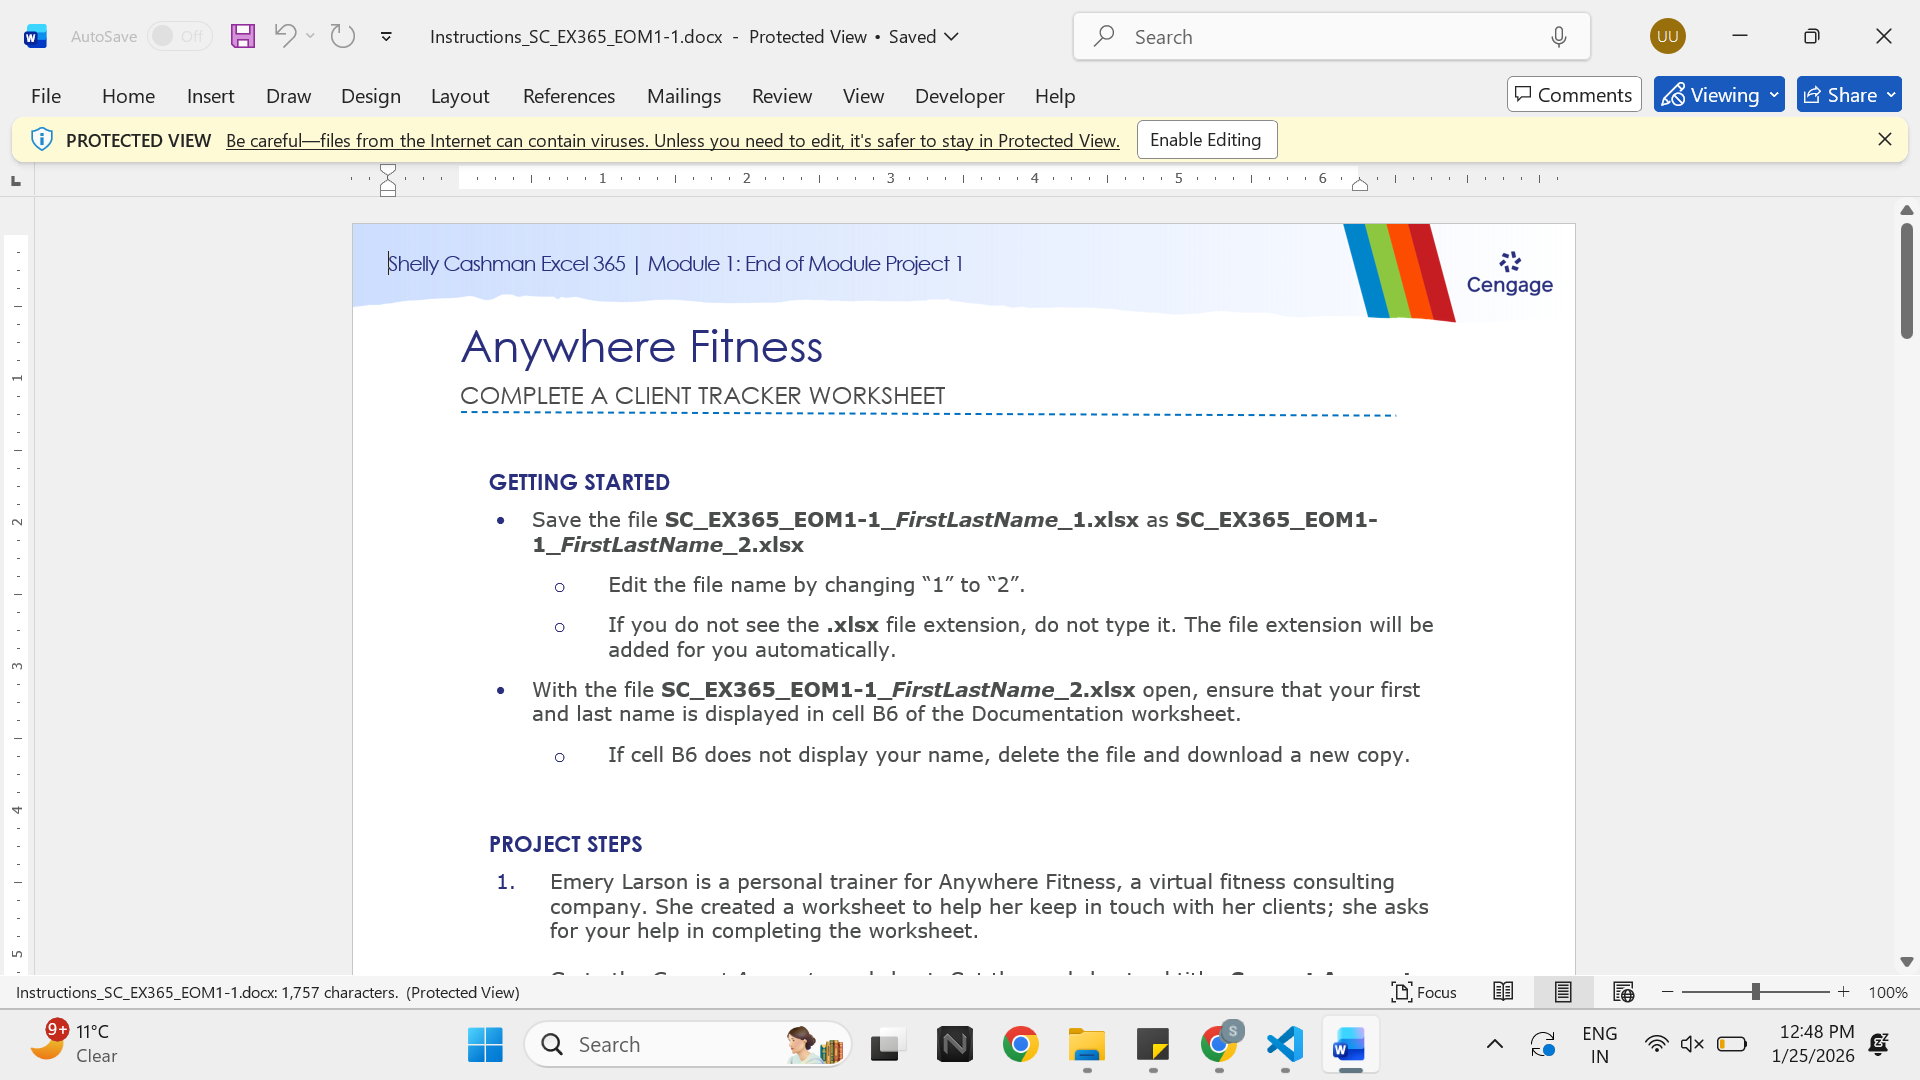The height and width of the screenshot is (1080, 1920).
Task: Open the View tab
Action: pos(863,96)
